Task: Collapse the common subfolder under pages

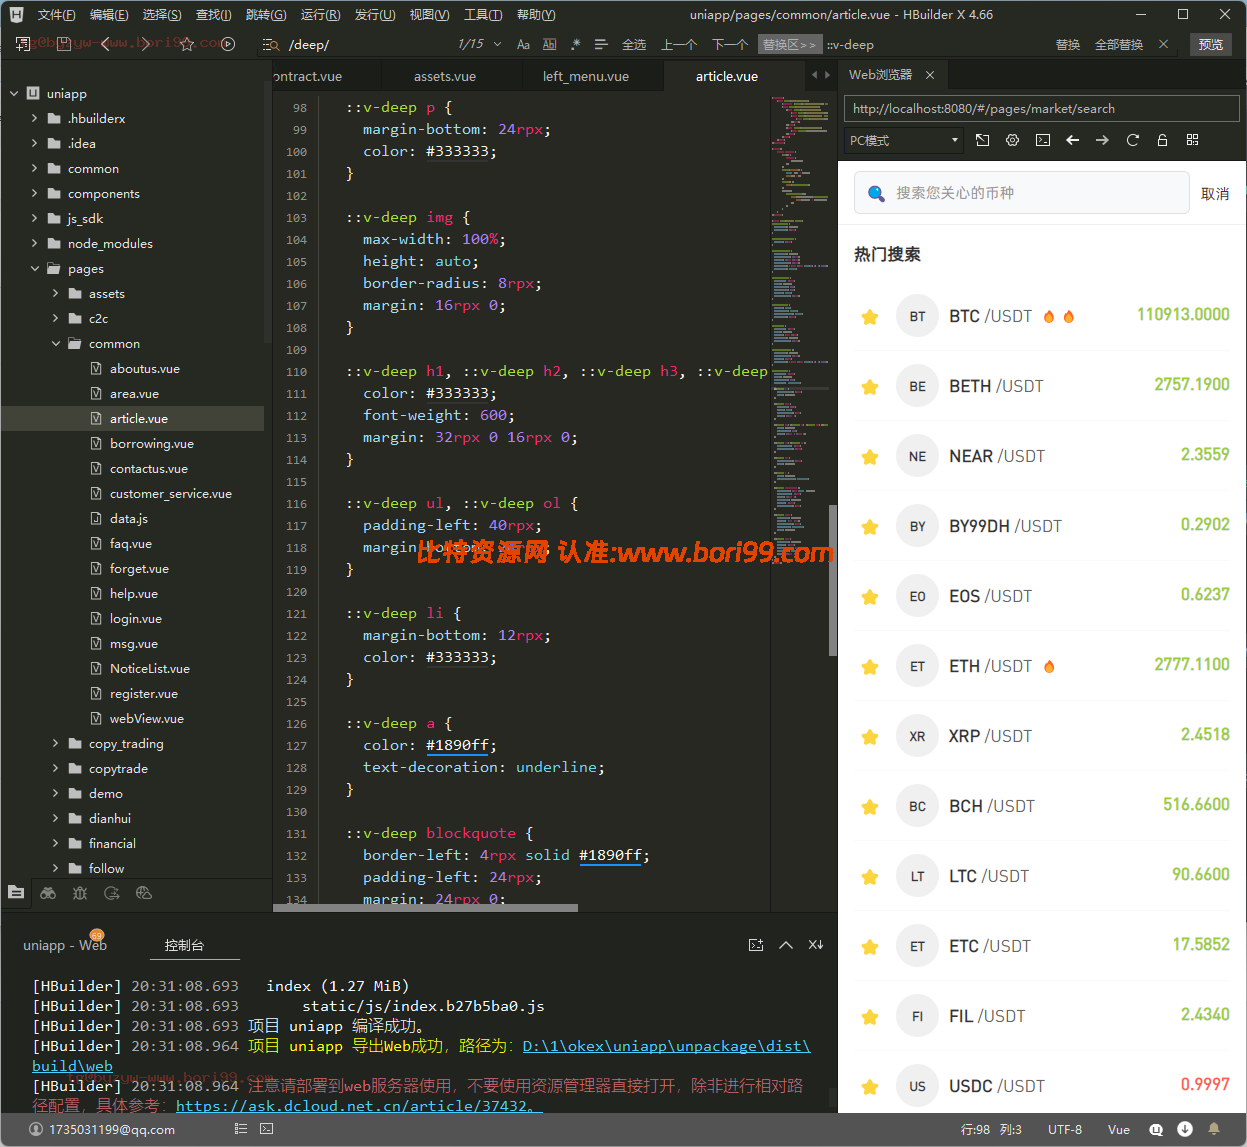Action: click(x=56, y=343)
